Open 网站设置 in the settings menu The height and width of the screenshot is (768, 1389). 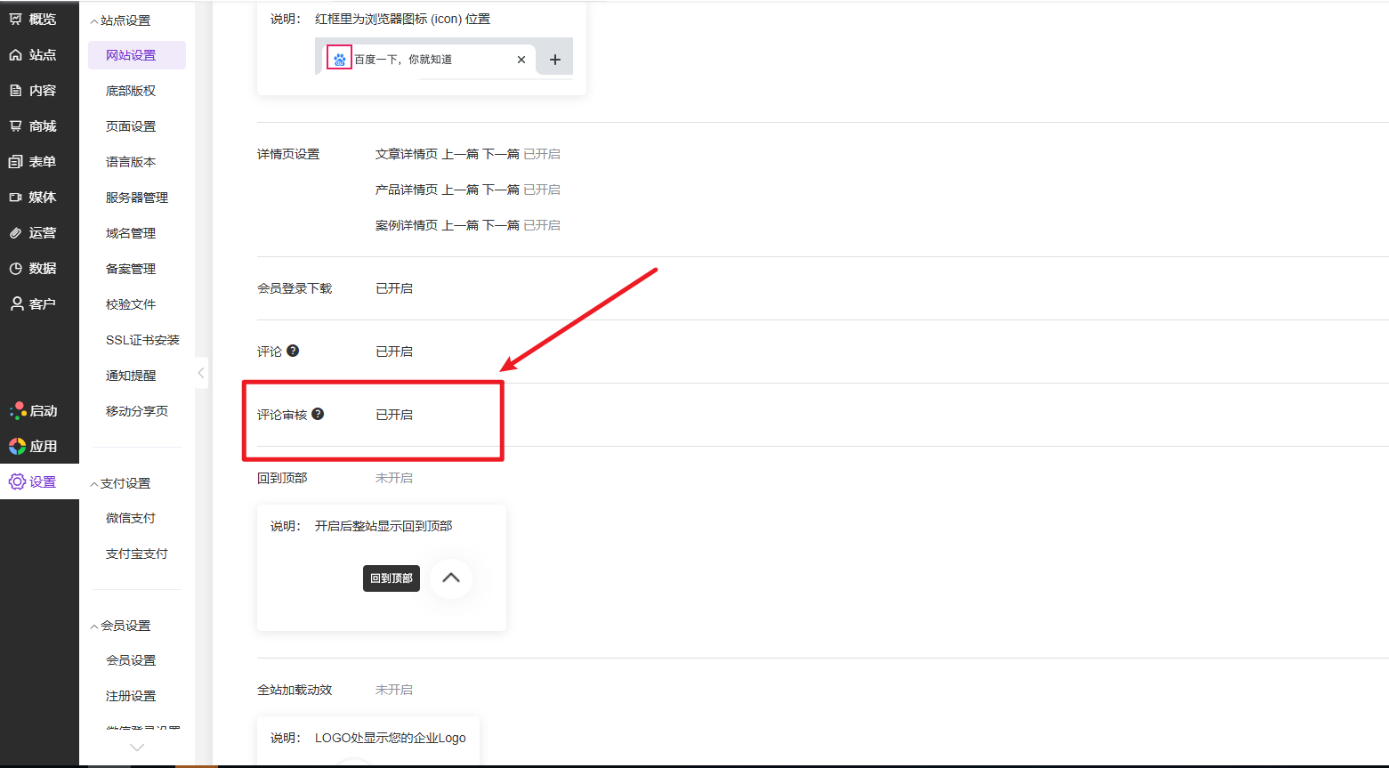(137, 55)
